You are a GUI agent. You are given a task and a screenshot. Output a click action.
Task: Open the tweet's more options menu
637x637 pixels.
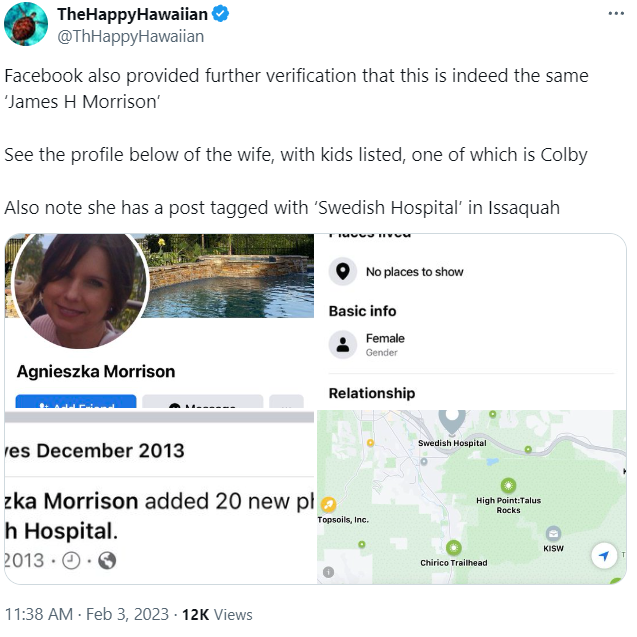coord(616,14)
